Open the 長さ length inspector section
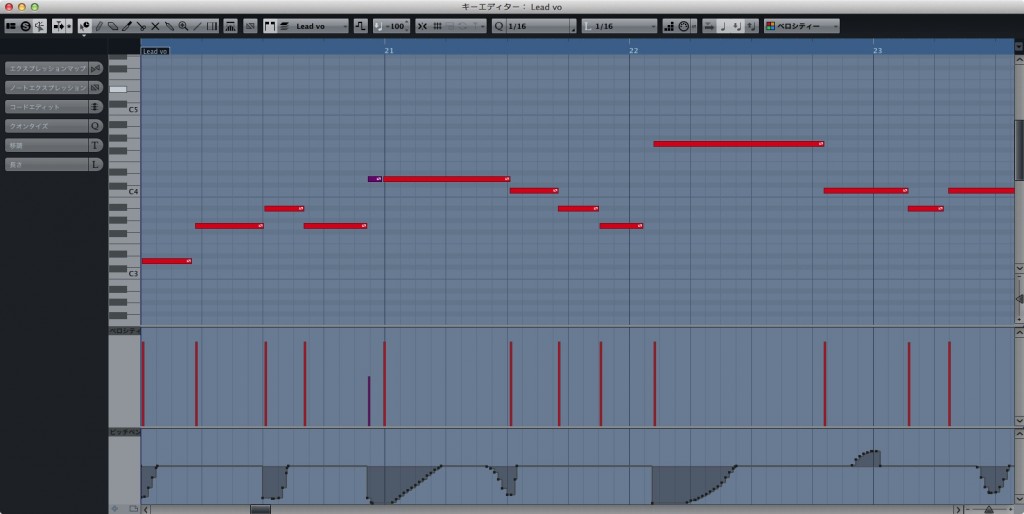Viewport: 1024px width, 514px height. (x=47, y=165)
